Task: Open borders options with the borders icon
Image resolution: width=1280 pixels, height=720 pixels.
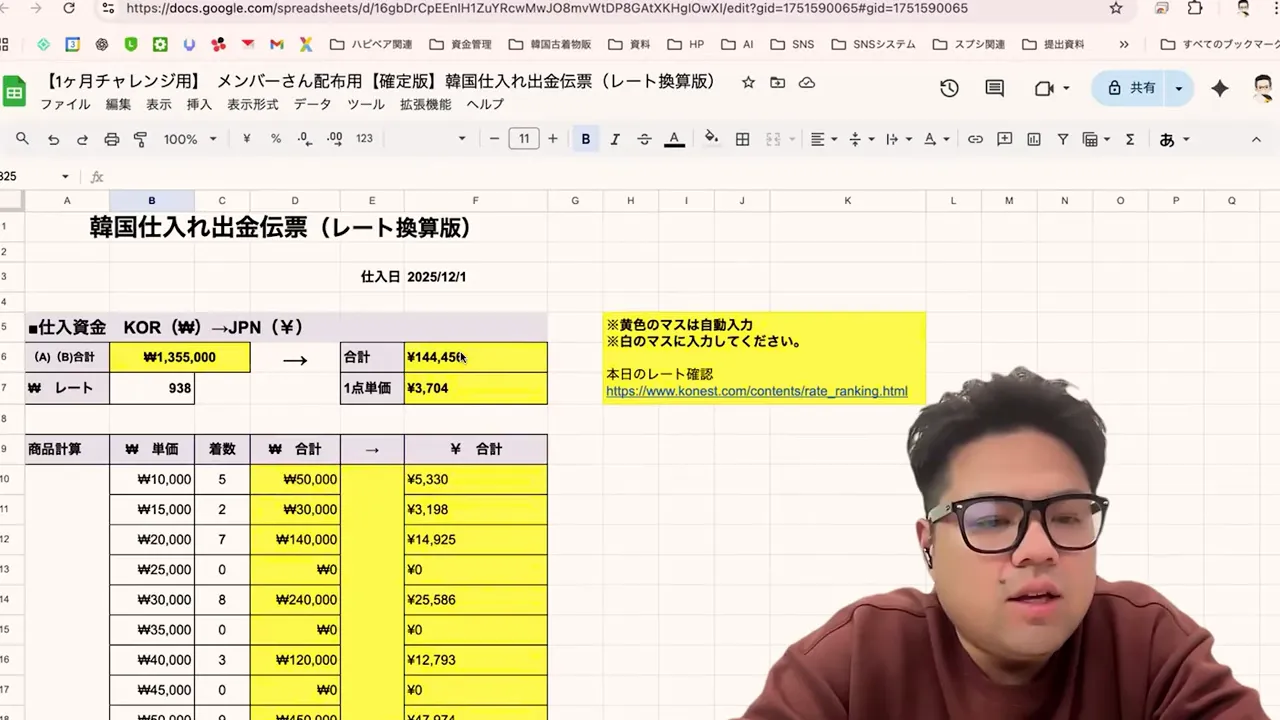Action: 742,138
